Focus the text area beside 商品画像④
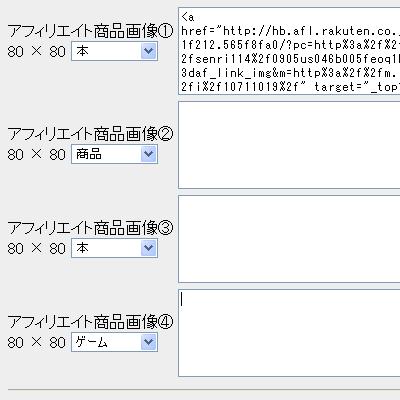 click(x=289, y=333)
